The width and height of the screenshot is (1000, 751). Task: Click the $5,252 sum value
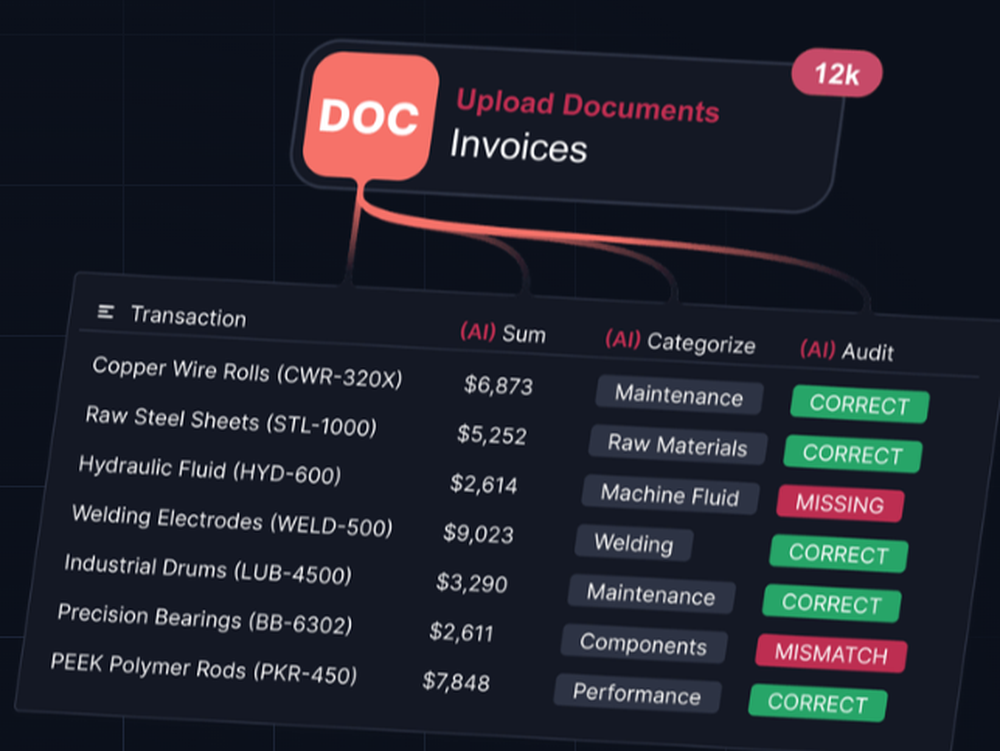tap(492, 435)
